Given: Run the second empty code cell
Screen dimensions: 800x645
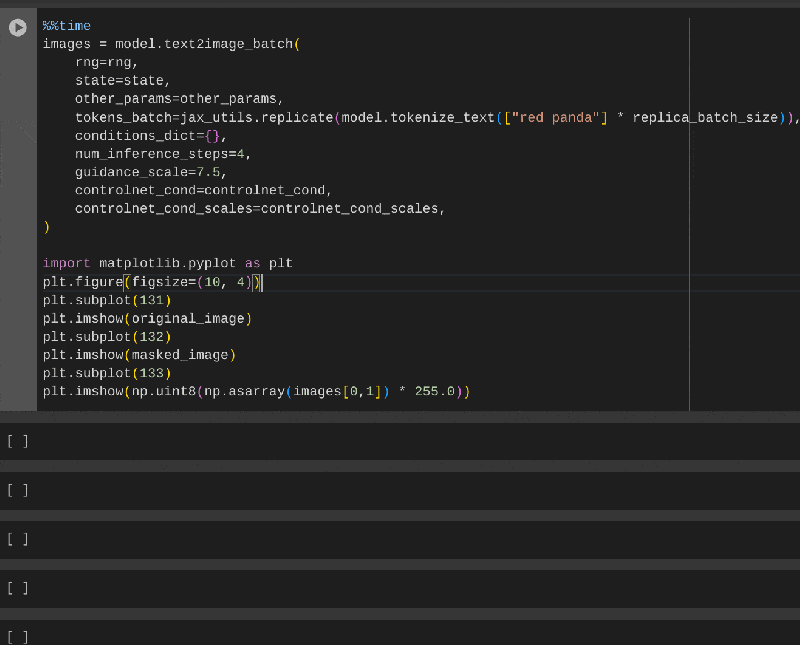Looking at the screenshot, I should [18, 490].
